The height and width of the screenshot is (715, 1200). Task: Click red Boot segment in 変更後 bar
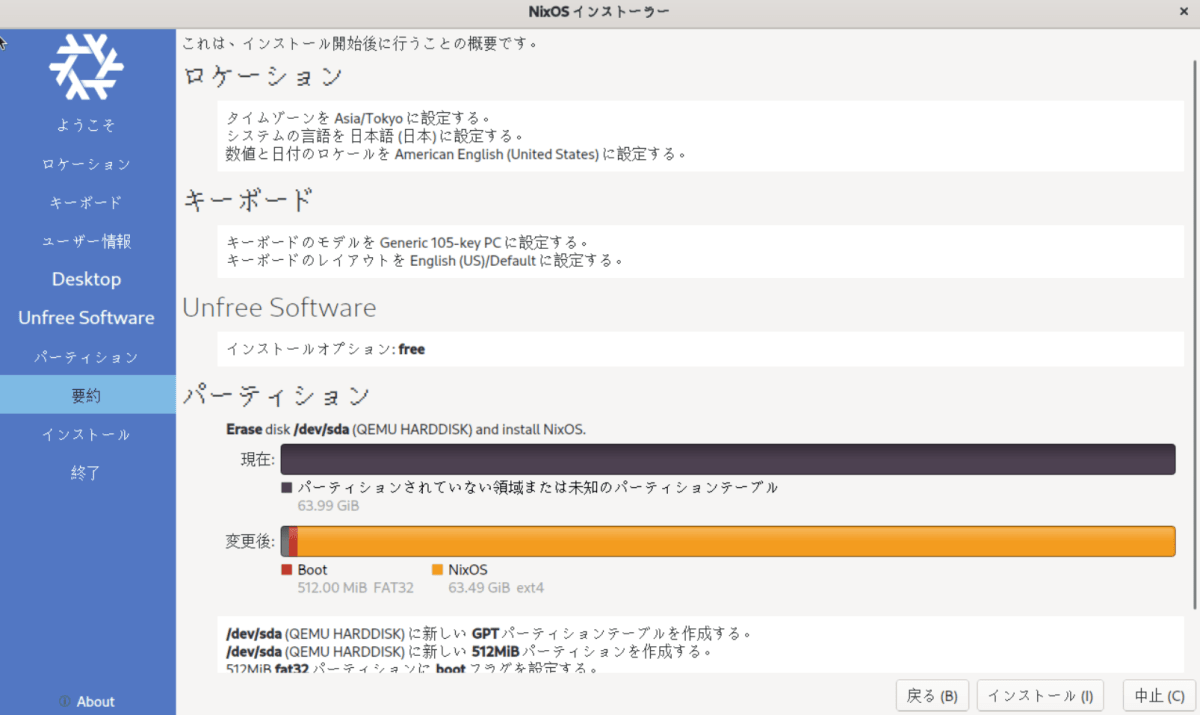293,541
